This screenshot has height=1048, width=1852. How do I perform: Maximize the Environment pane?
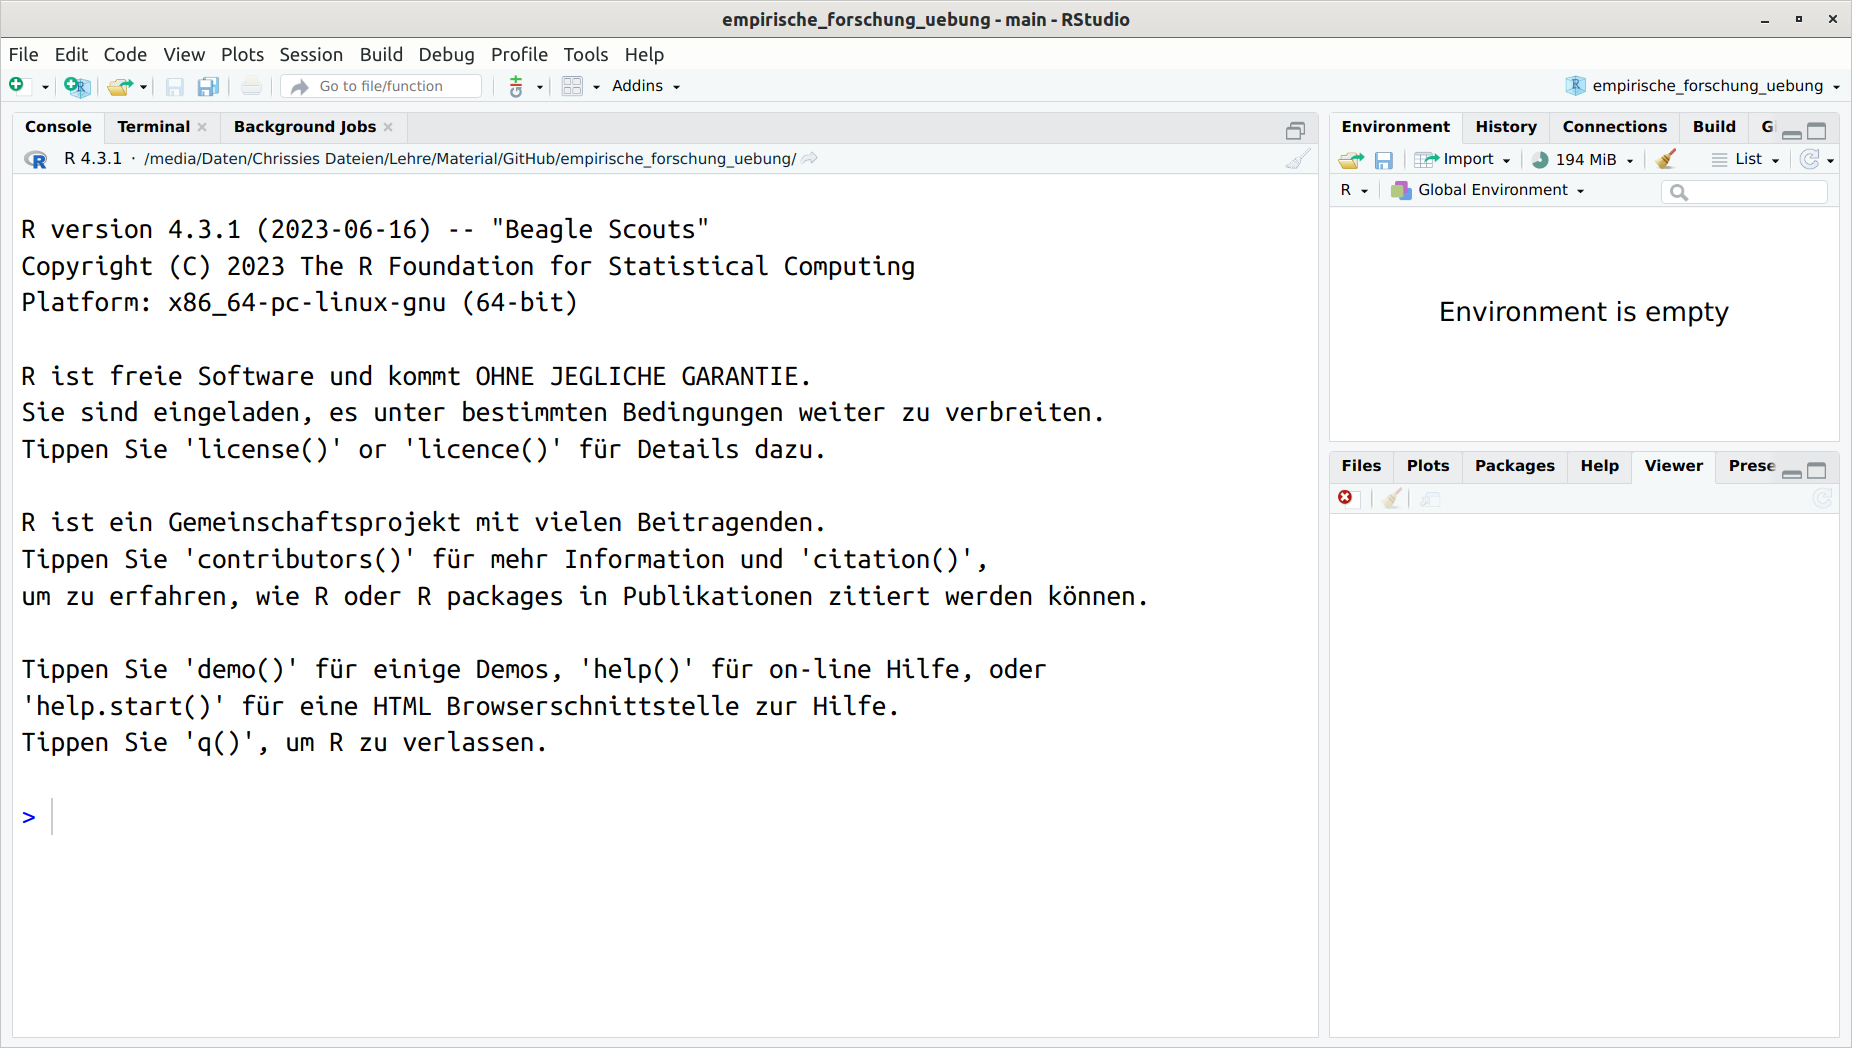(1817, 131)
